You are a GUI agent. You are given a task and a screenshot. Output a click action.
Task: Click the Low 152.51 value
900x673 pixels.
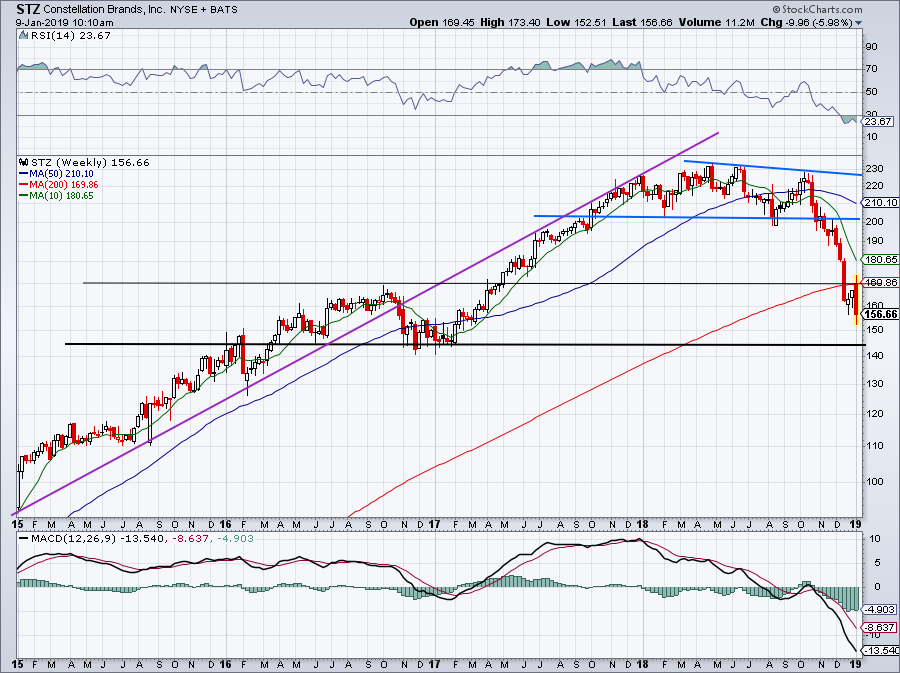click(577, 22)
